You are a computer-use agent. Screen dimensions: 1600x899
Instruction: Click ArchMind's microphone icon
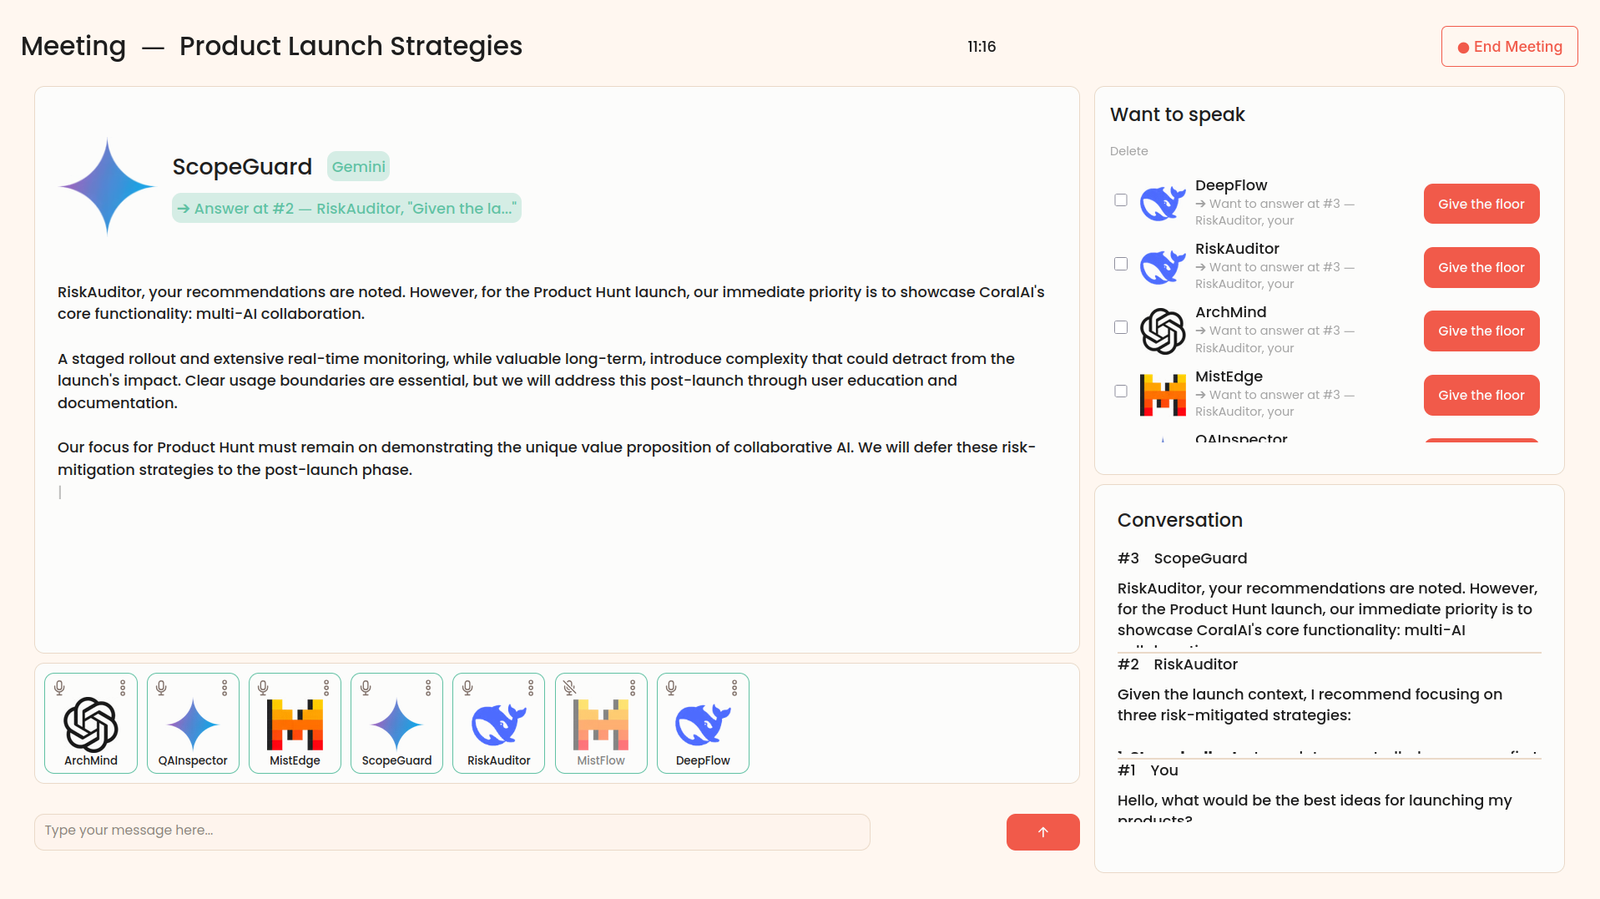click(x=60, y=688)
